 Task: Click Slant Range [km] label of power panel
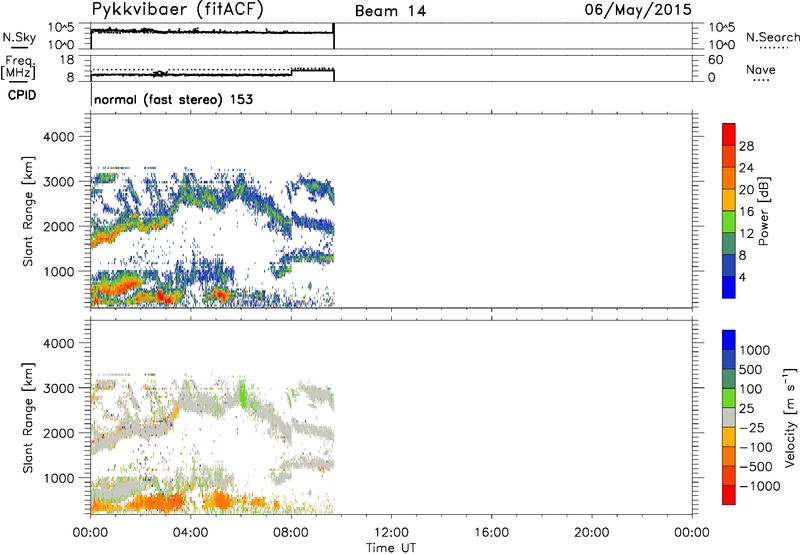coord(28,211)
